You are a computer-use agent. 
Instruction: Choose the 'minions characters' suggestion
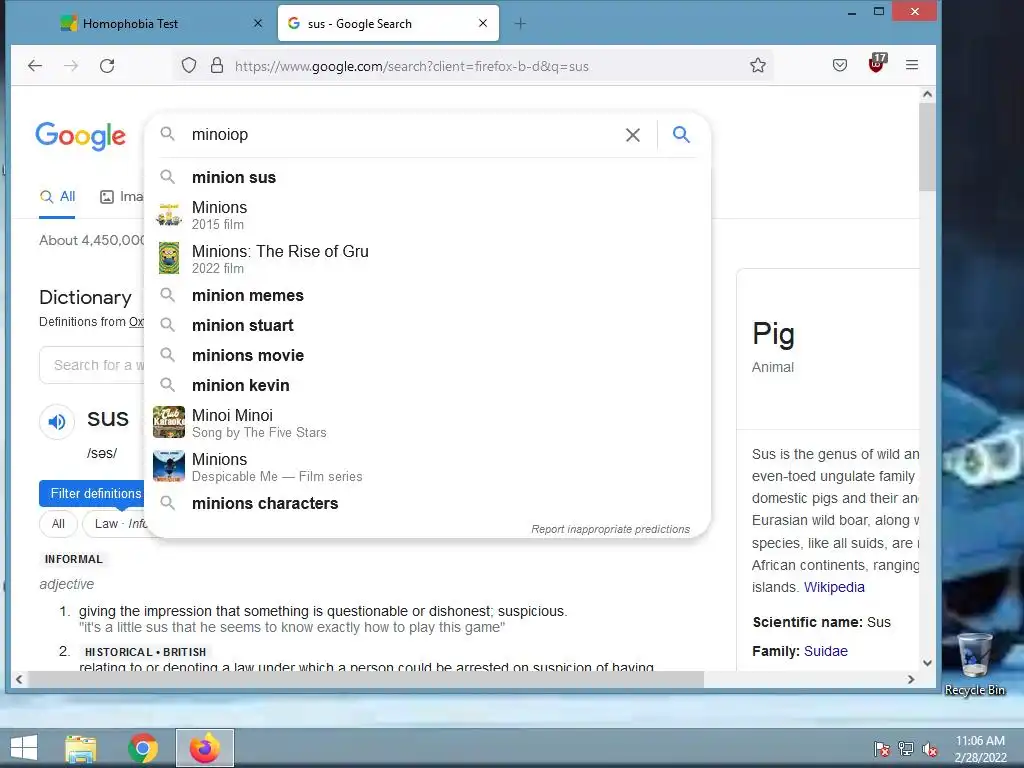click(428, 504)
